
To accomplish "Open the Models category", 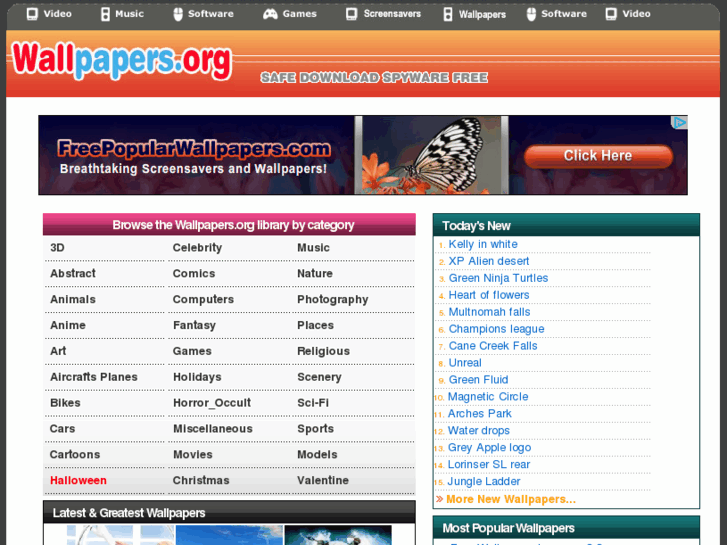I will click(317, 455).
